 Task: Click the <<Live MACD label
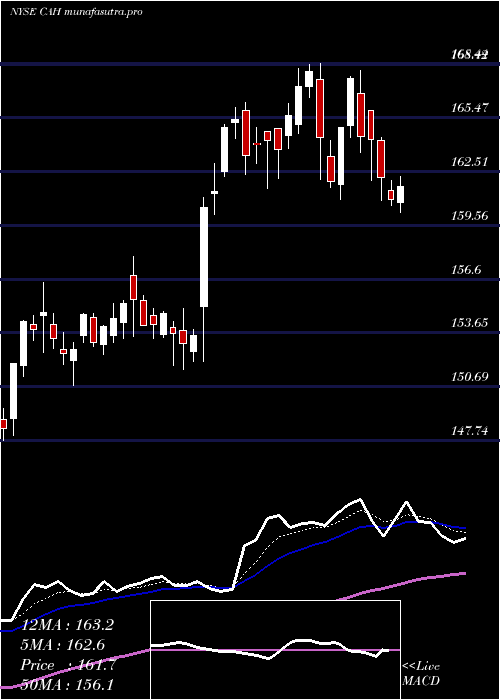coord(421,674)
